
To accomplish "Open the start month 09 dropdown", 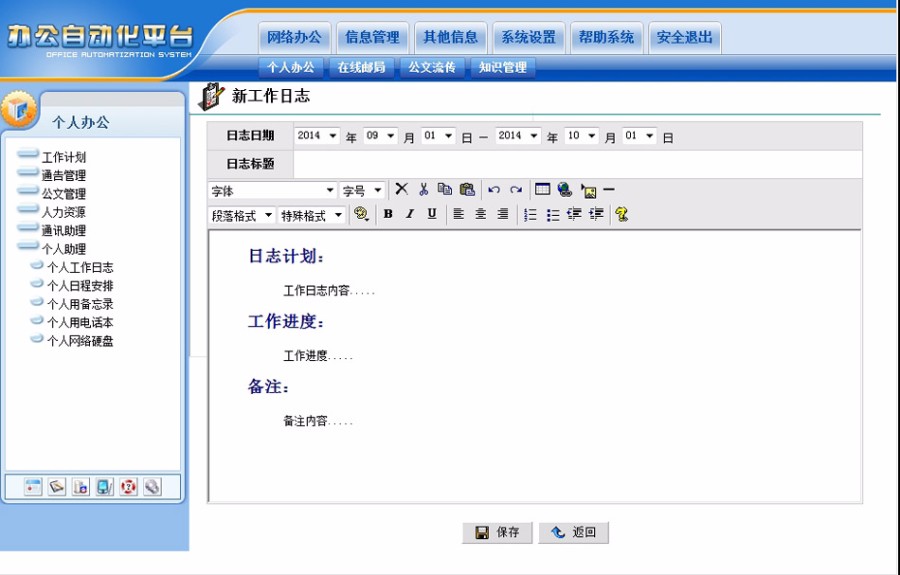I will [x=381, y=135].
